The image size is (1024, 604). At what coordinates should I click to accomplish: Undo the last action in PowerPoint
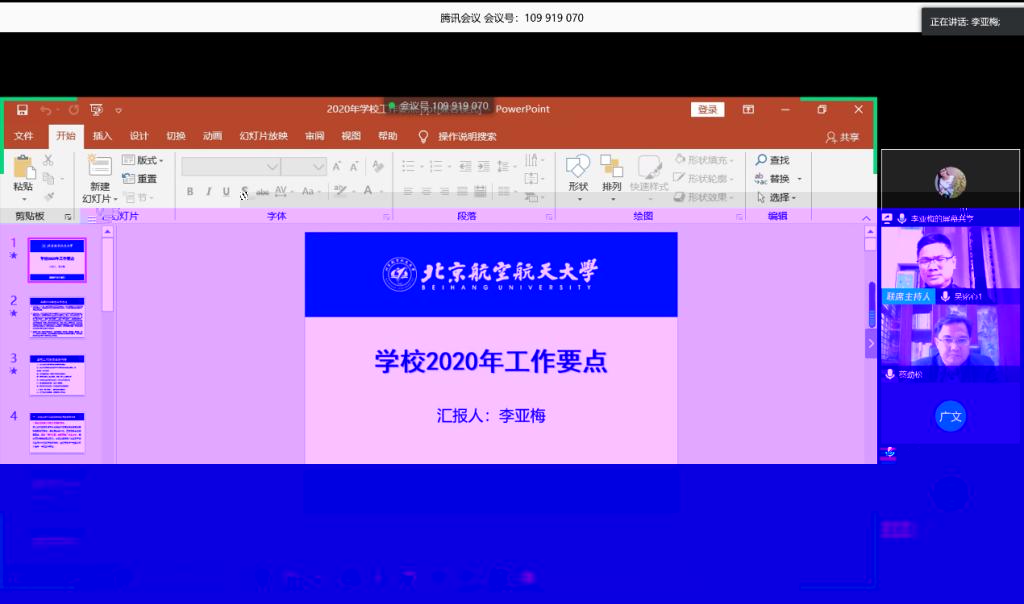45,110
